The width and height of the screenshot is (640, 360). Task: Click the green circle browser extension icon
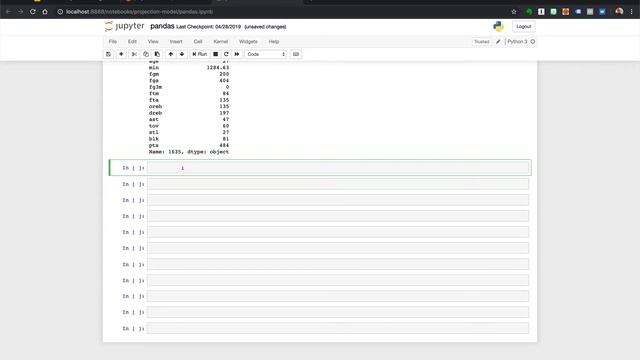click(529, 12)
